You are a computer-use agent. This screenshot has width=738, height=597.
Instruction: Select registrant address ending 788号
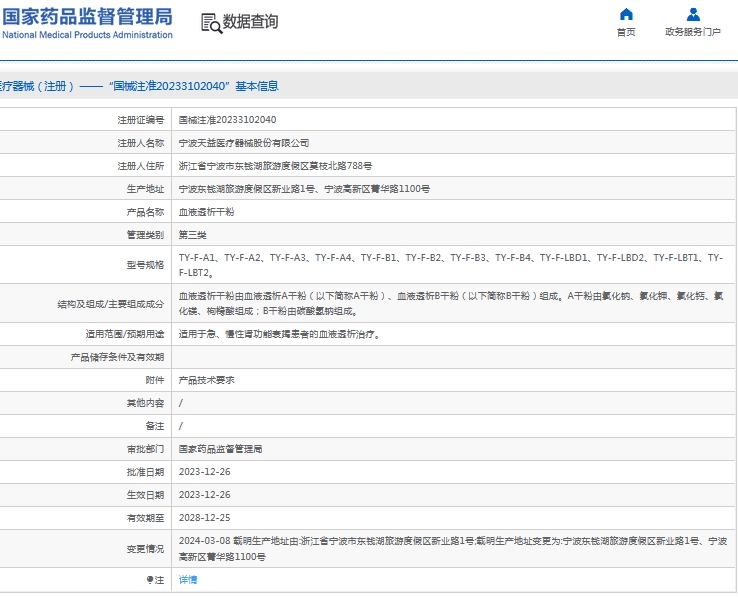tap(275, 166)
